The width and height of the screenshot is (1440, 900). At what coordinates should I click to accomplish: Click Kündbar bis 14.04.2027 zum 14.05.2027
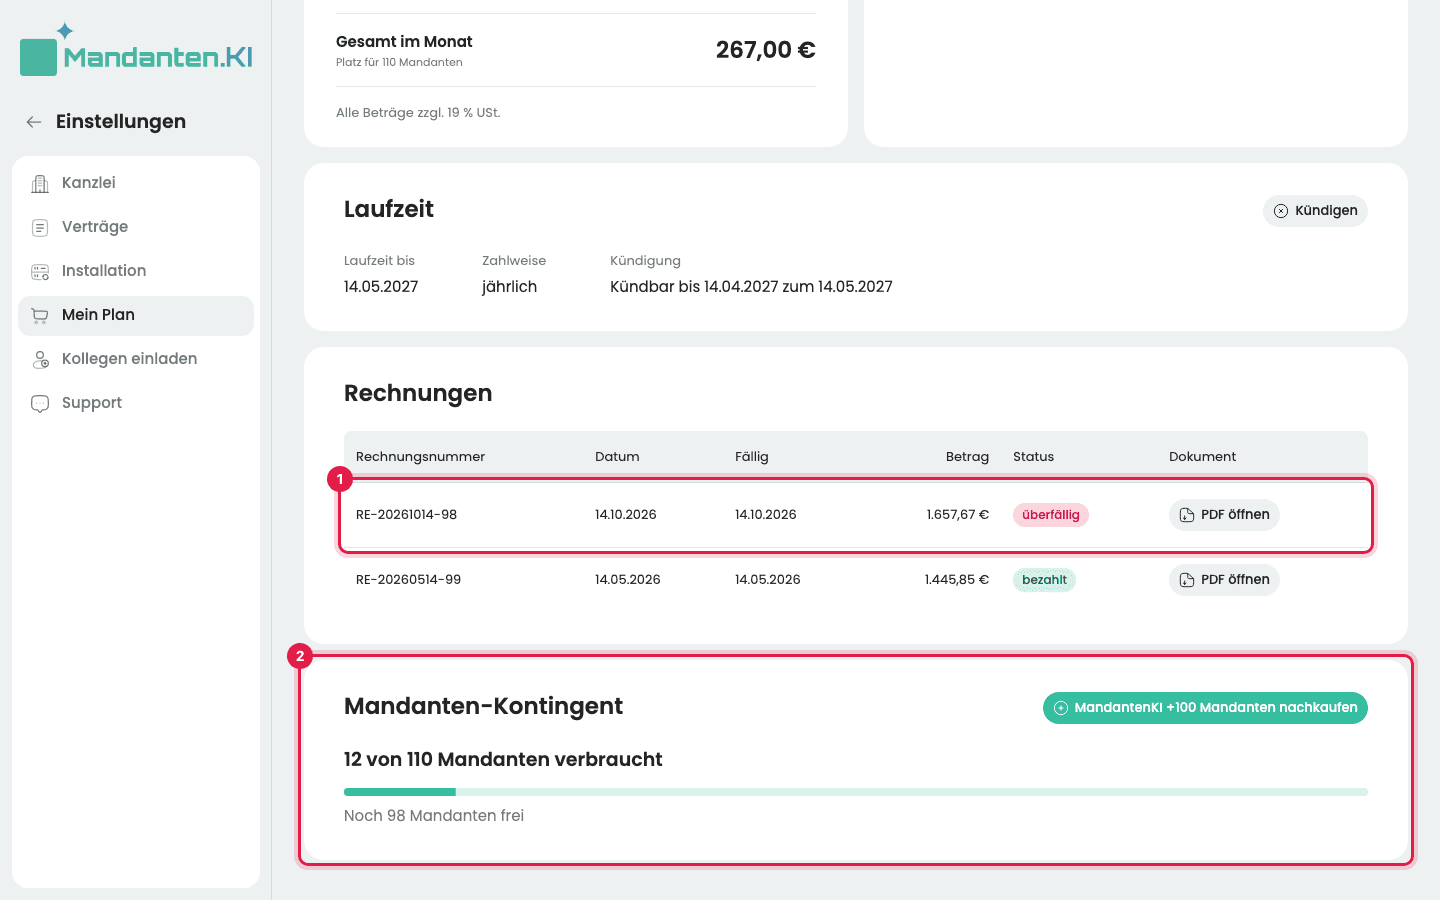[x=751, y=287]
